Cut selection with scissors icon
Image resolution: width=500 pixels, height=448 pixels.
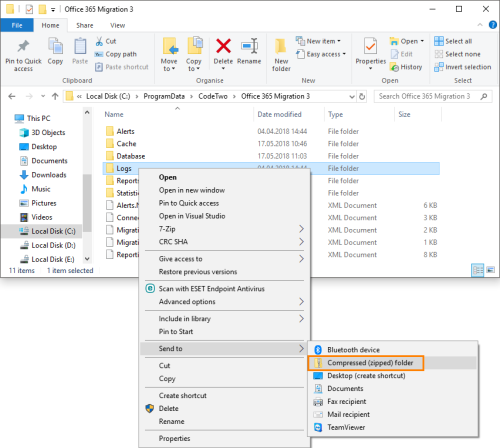coord(106,41)
